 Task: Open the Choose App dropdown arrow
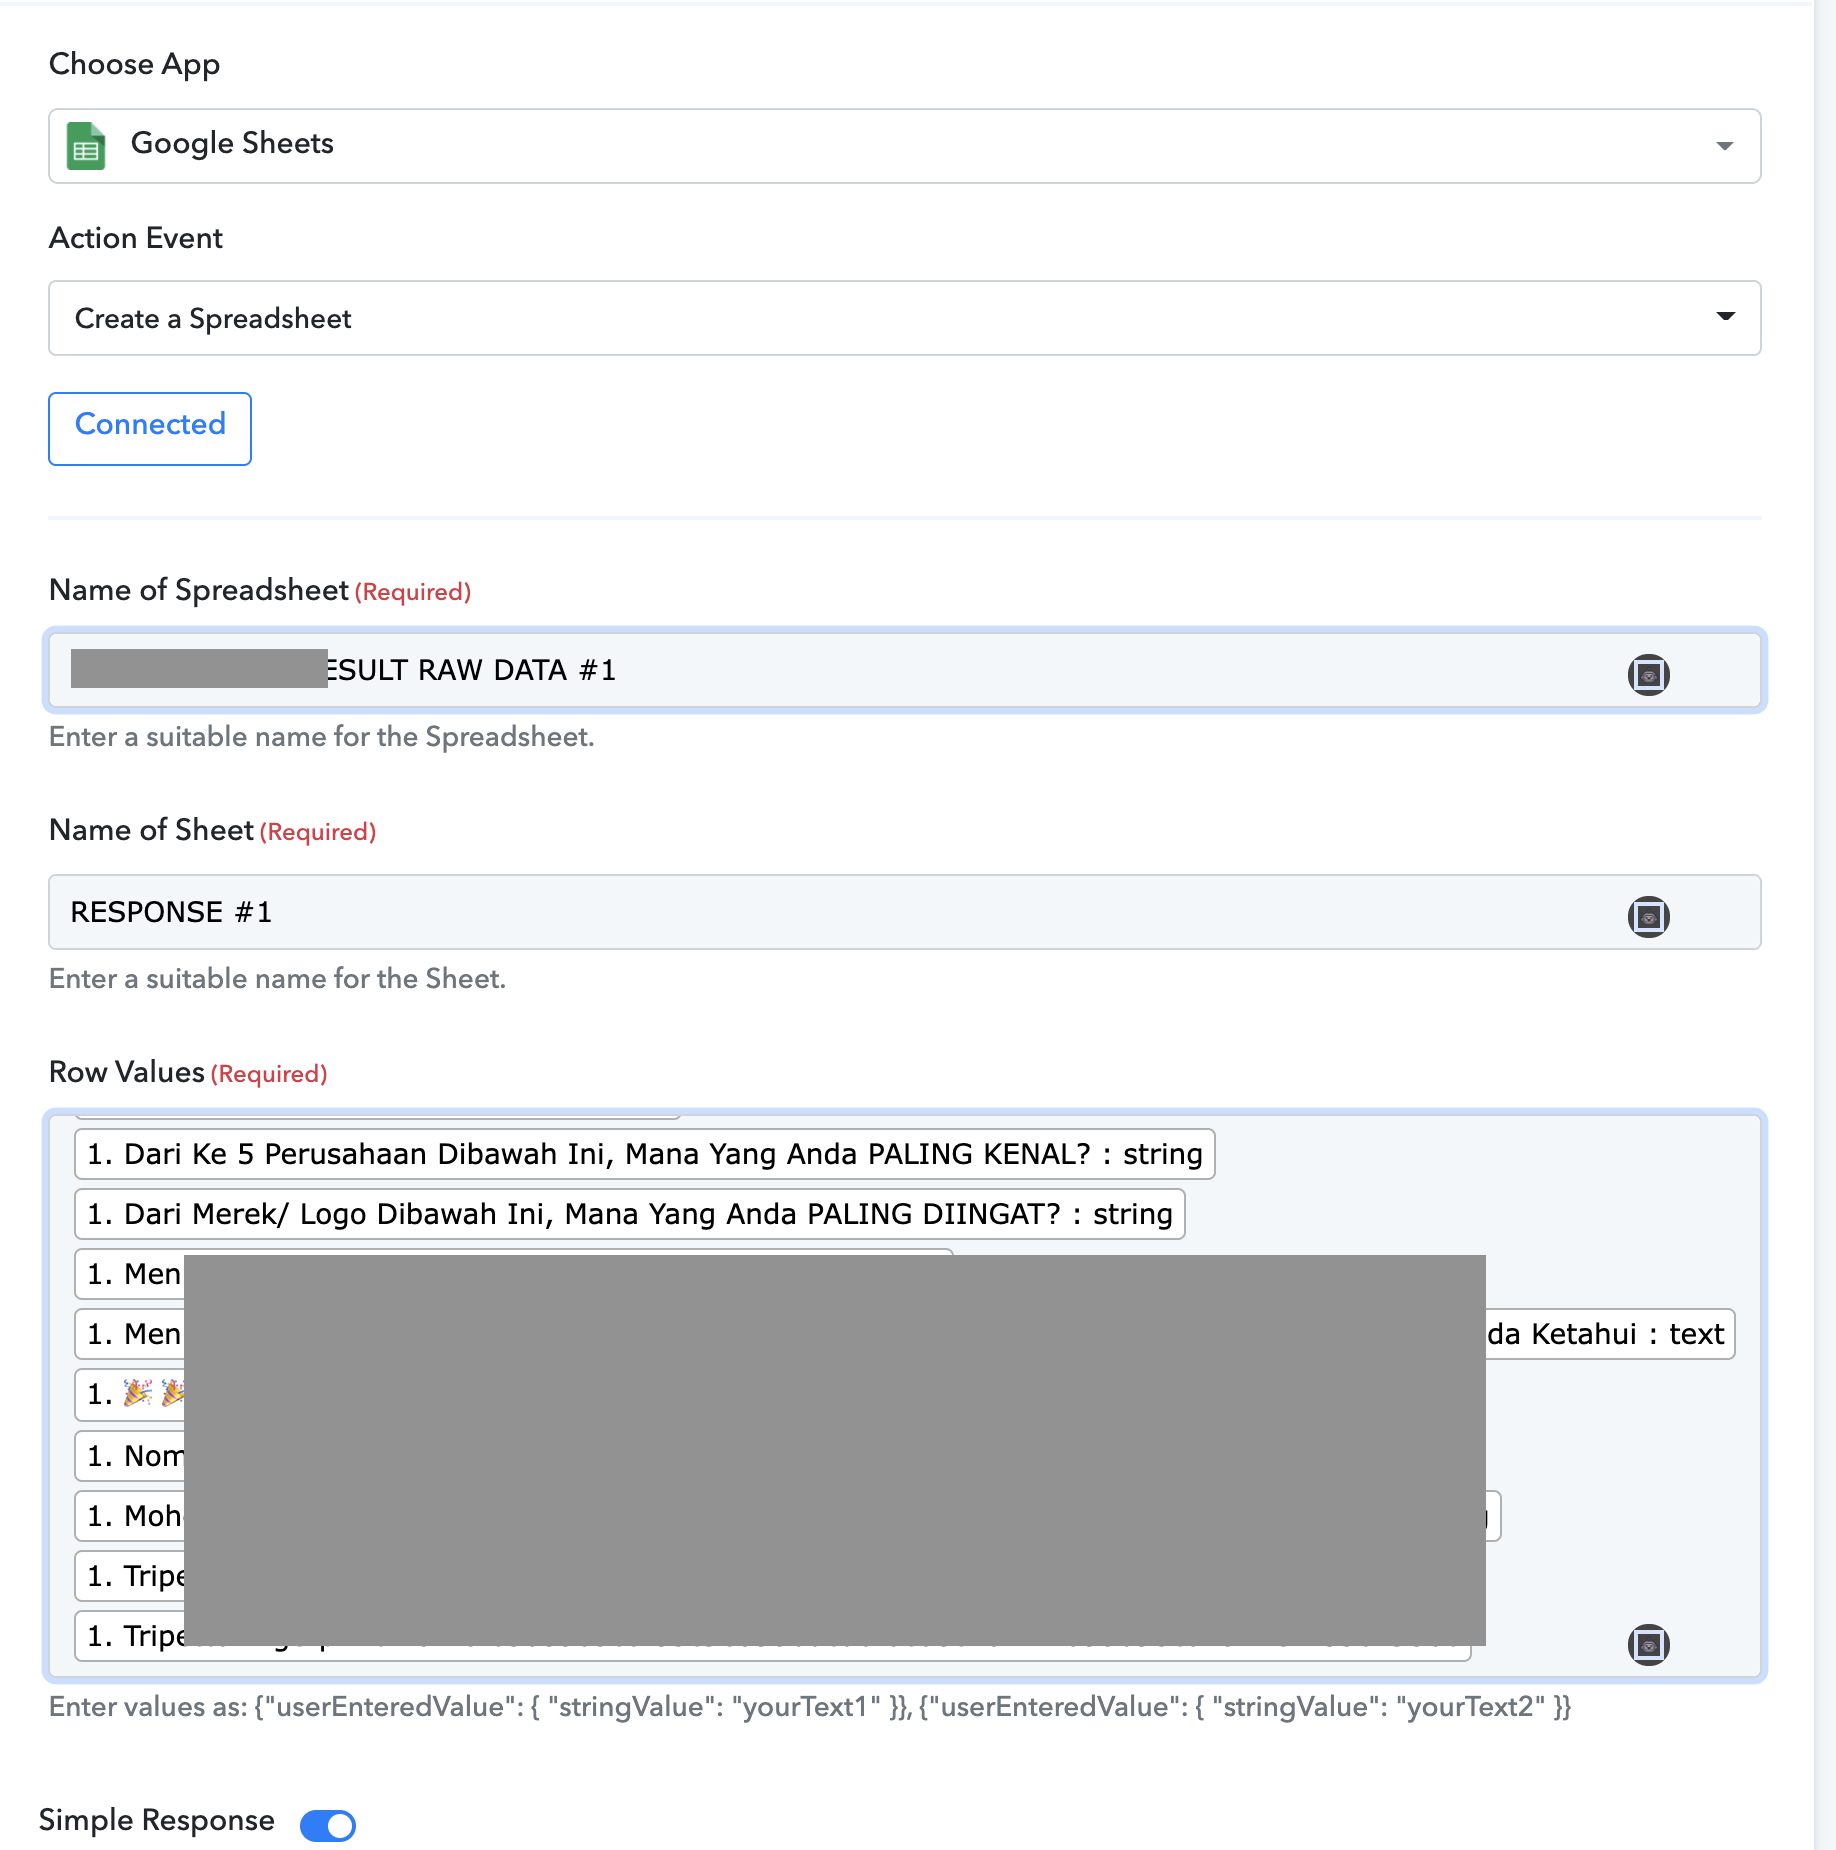(x=1724, y=146)
